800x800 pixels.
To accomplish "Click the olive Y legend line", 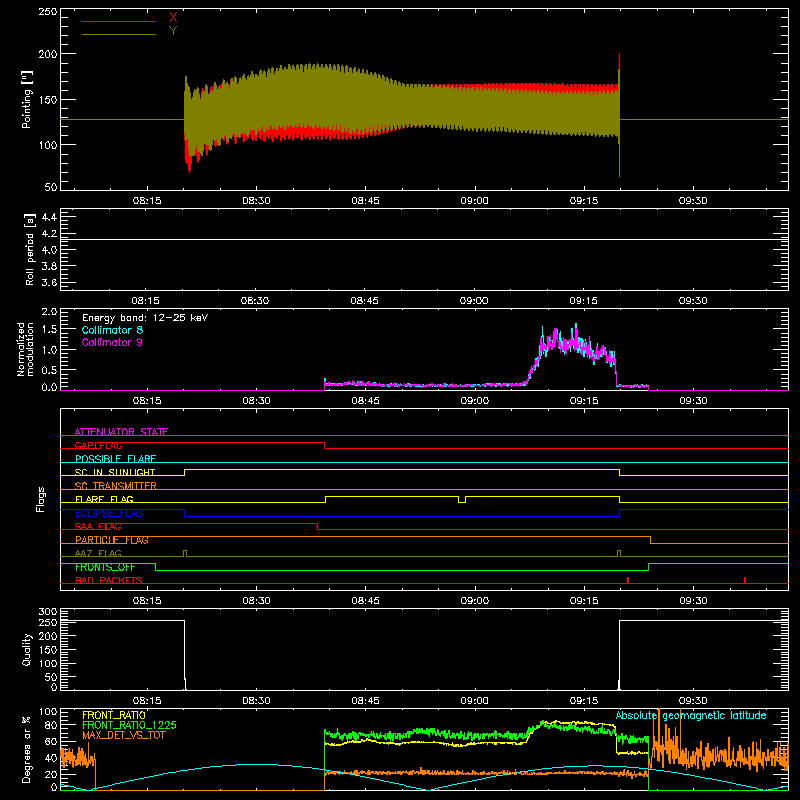I will coord(119,34).
